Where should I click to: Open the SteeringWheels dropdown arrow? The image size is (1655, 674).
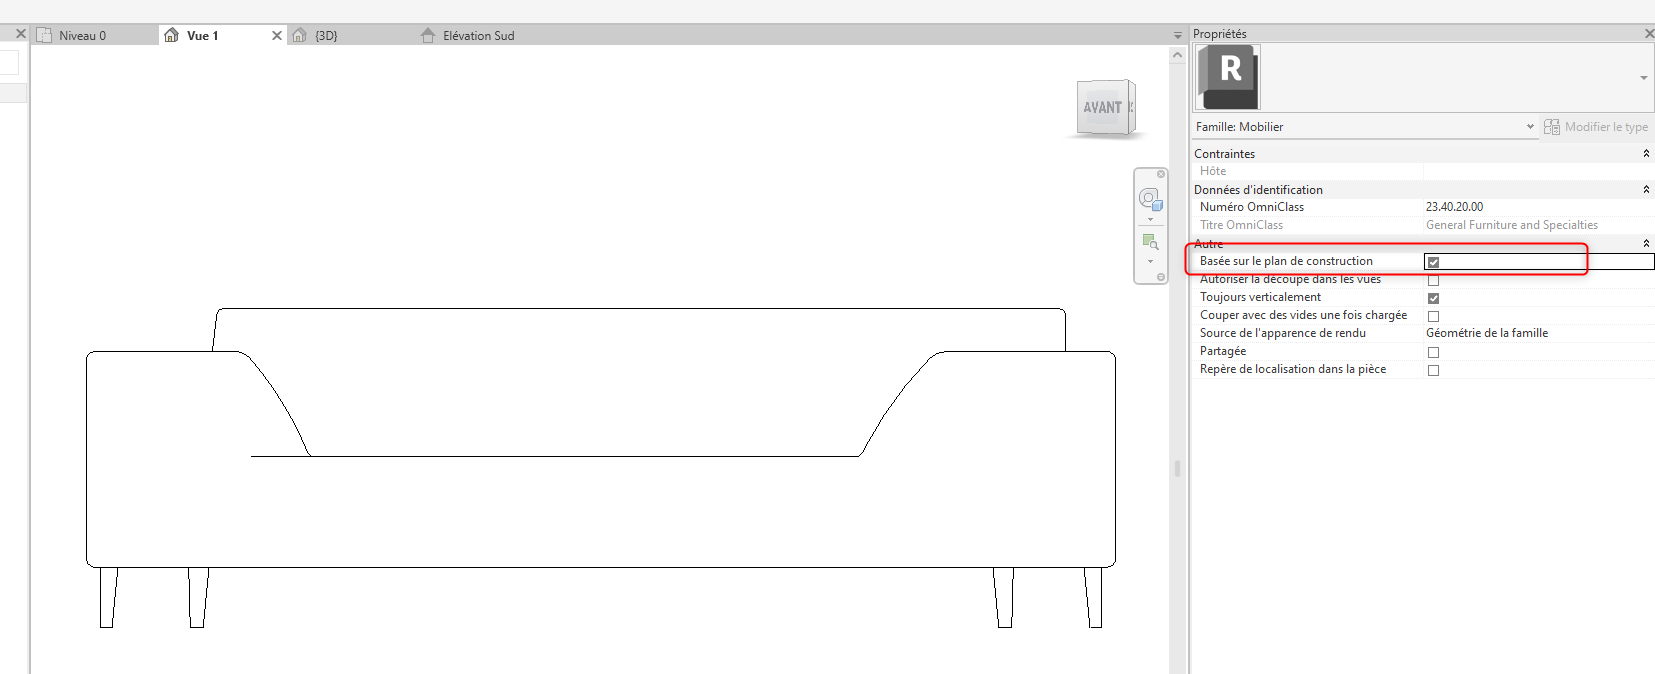[1150, 219]
